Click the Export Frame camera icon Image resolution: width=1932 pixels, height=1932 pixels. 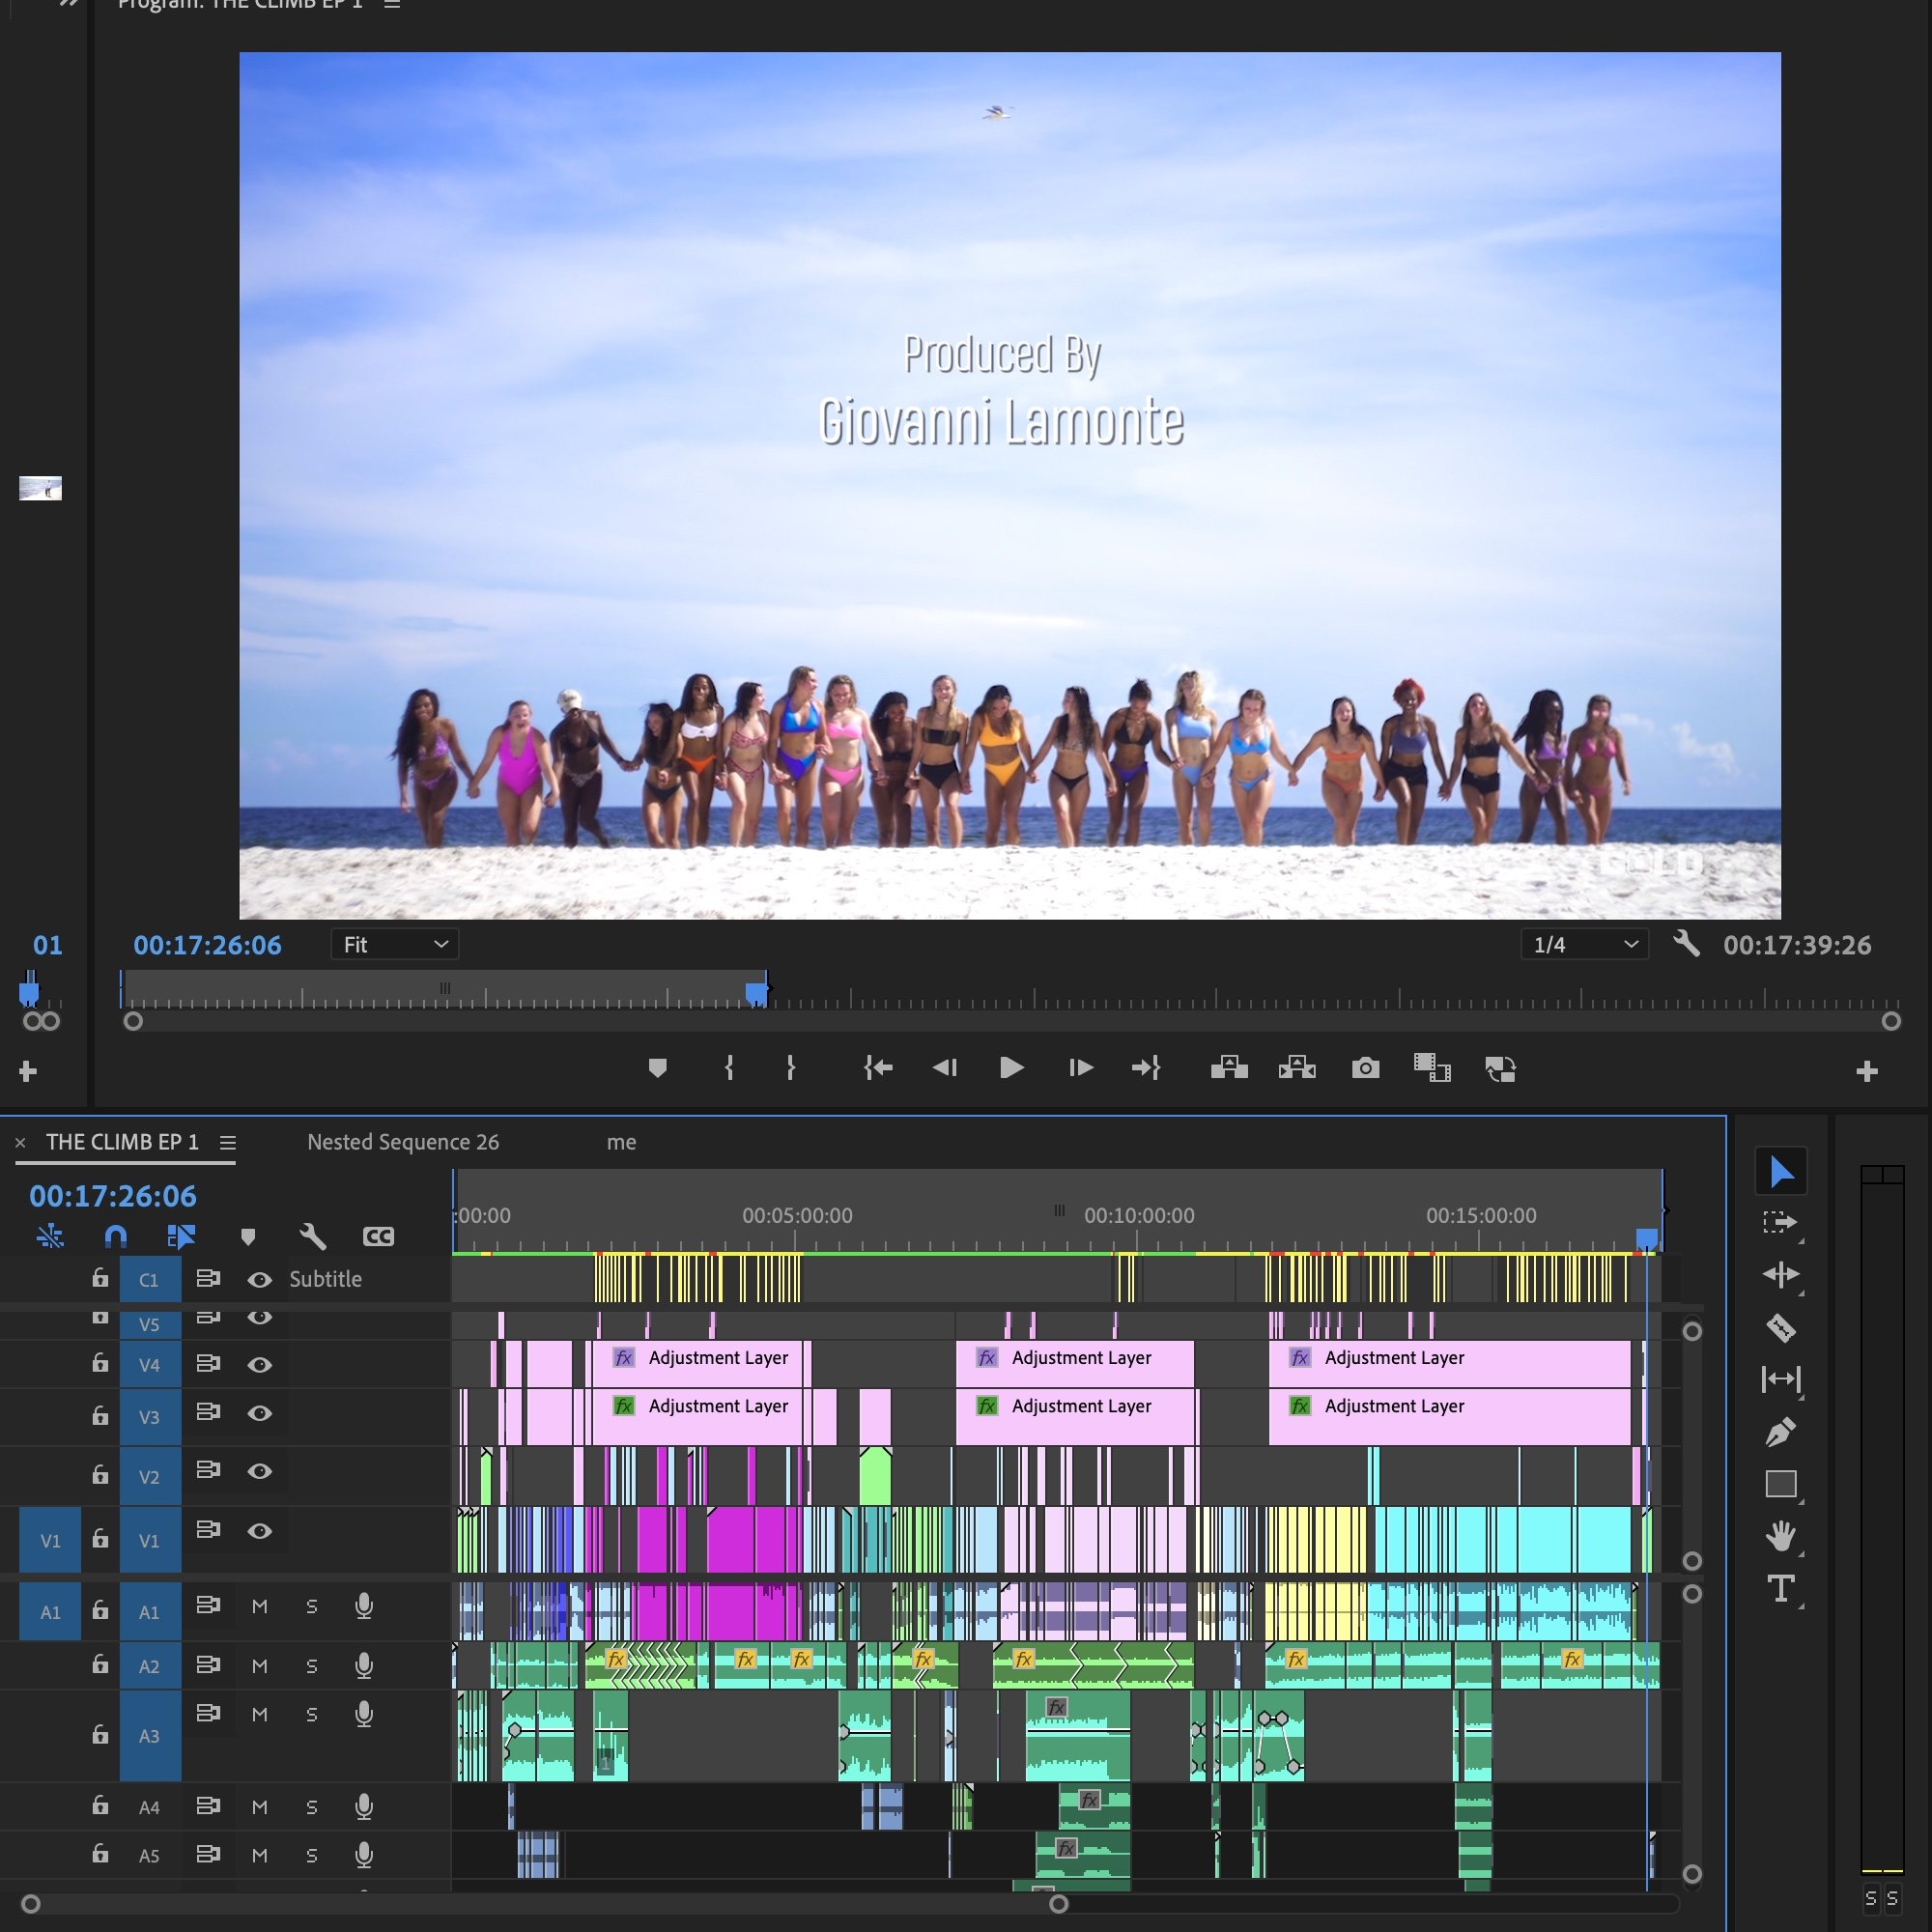click(x=1365, y=1068)
